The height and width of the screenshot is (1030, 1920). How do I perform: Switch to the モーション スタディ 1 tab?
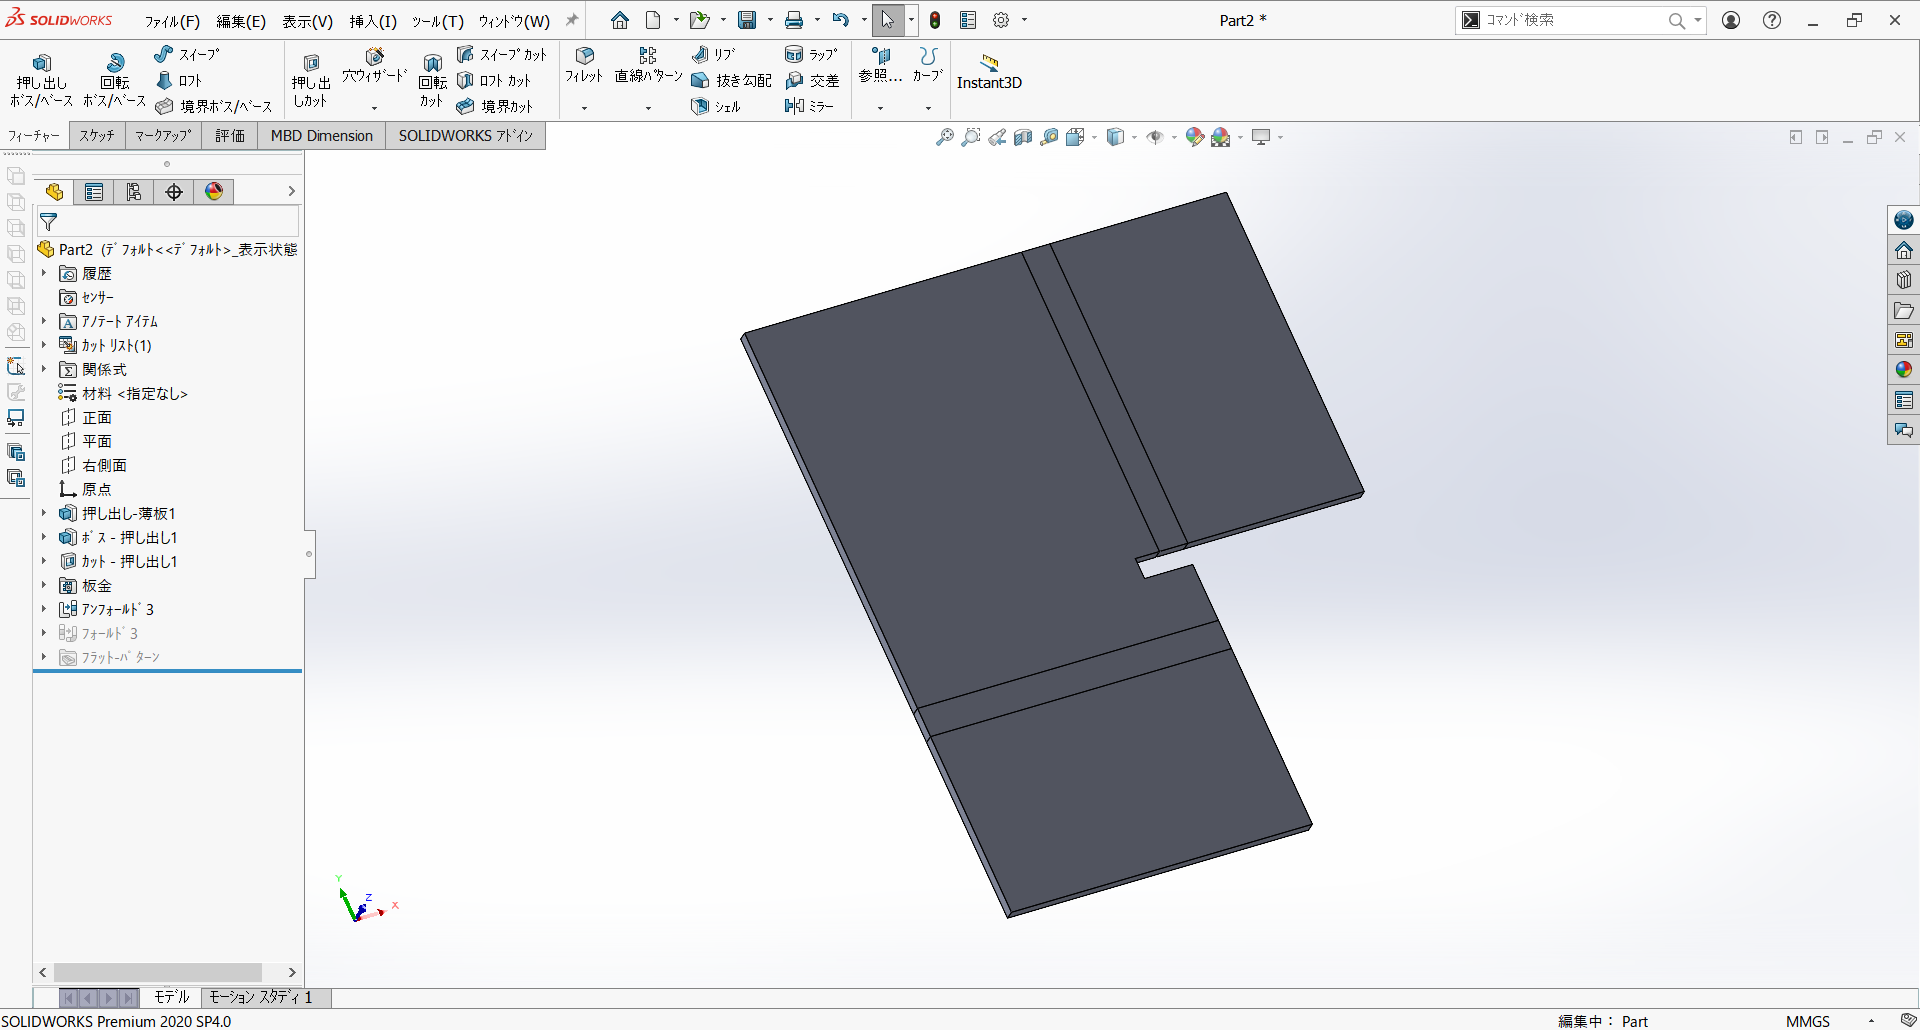tap(261, 997)
